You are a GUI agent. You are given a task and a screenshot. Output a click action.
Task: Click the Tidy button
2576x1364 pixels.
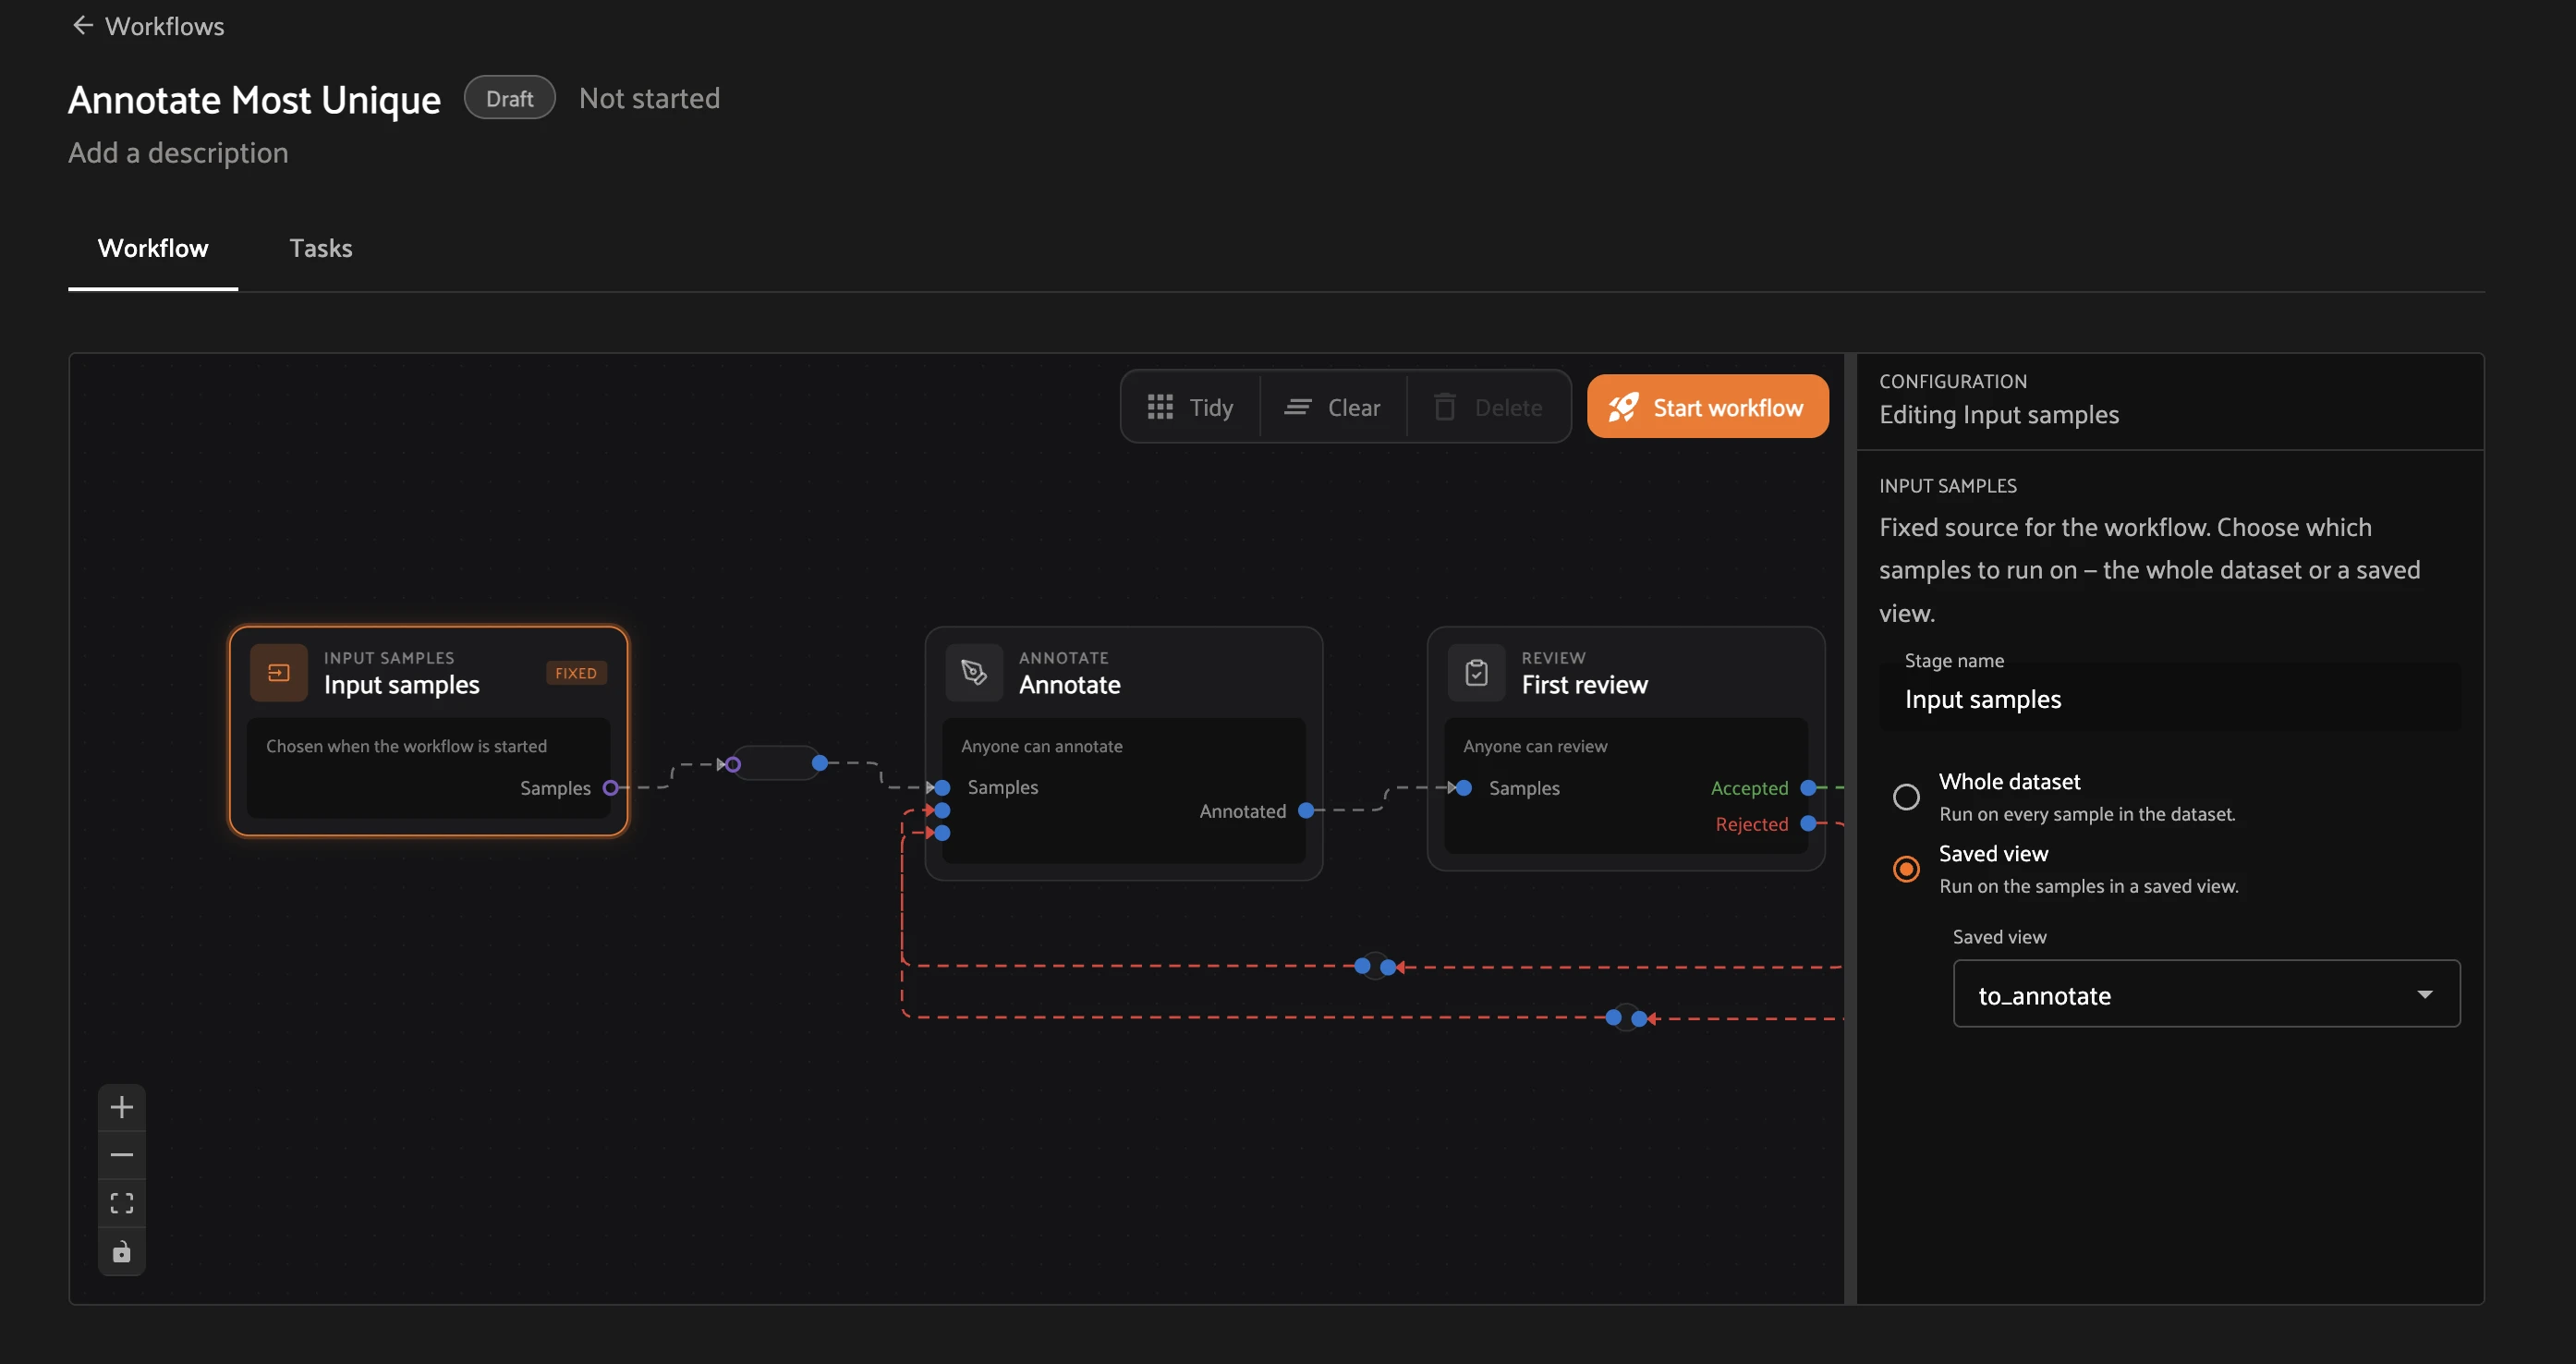1190,407
